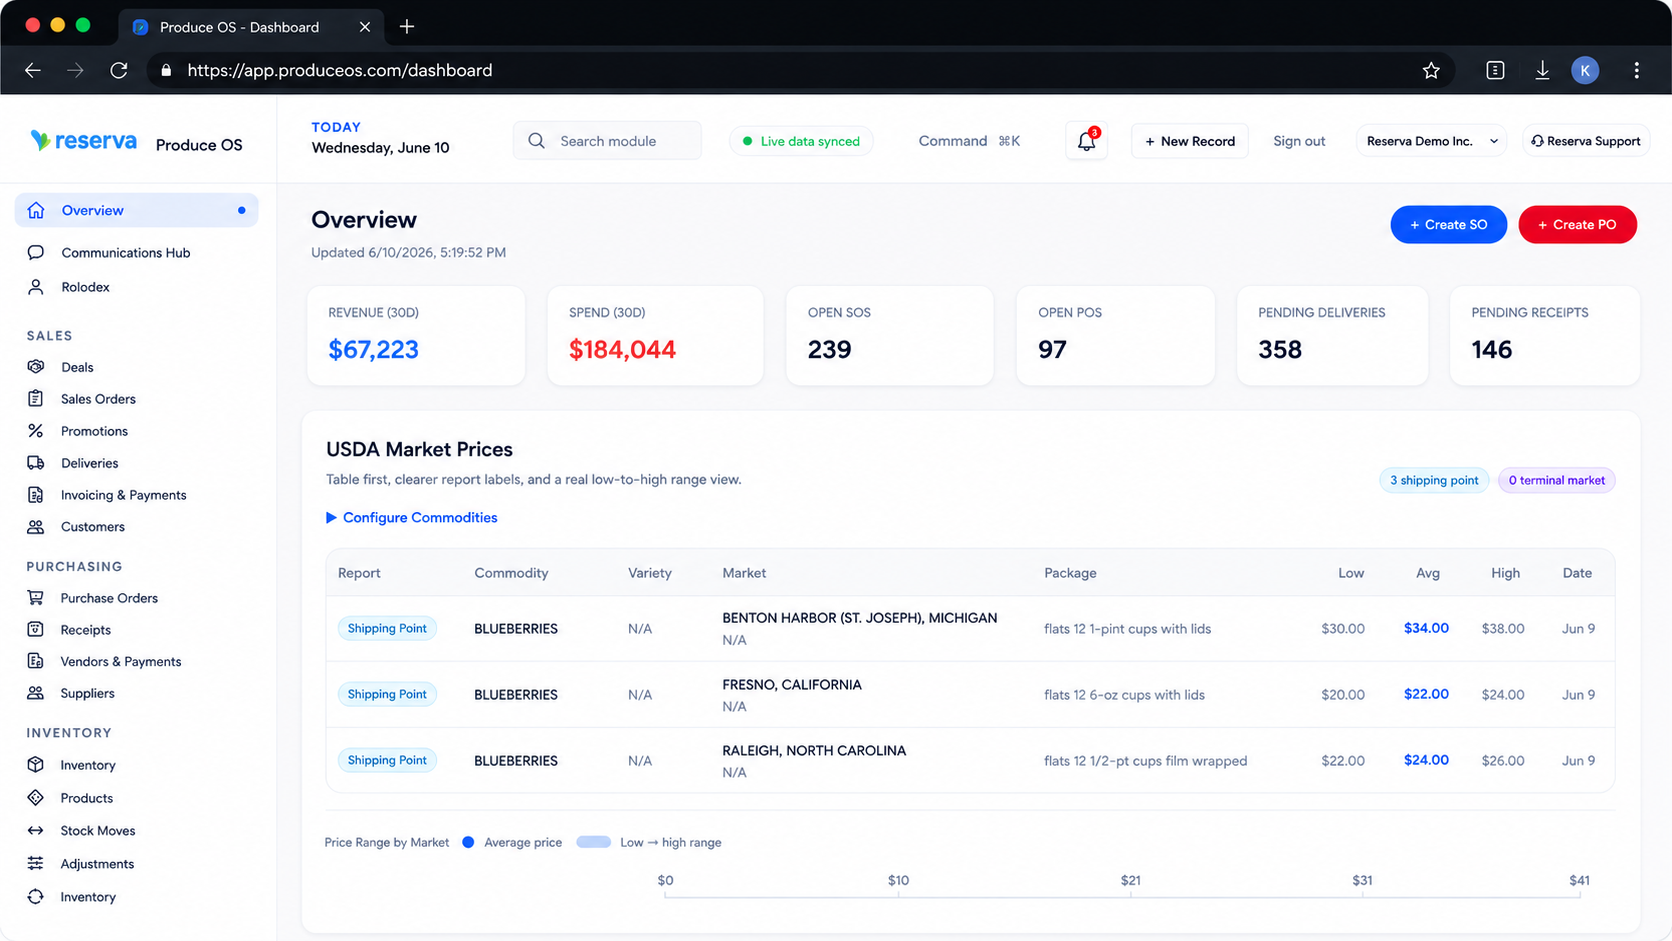Open Suppliers in sidebar
This screenshot has width=1672, height=941.
pyautogui.click(x=87, y=693)
